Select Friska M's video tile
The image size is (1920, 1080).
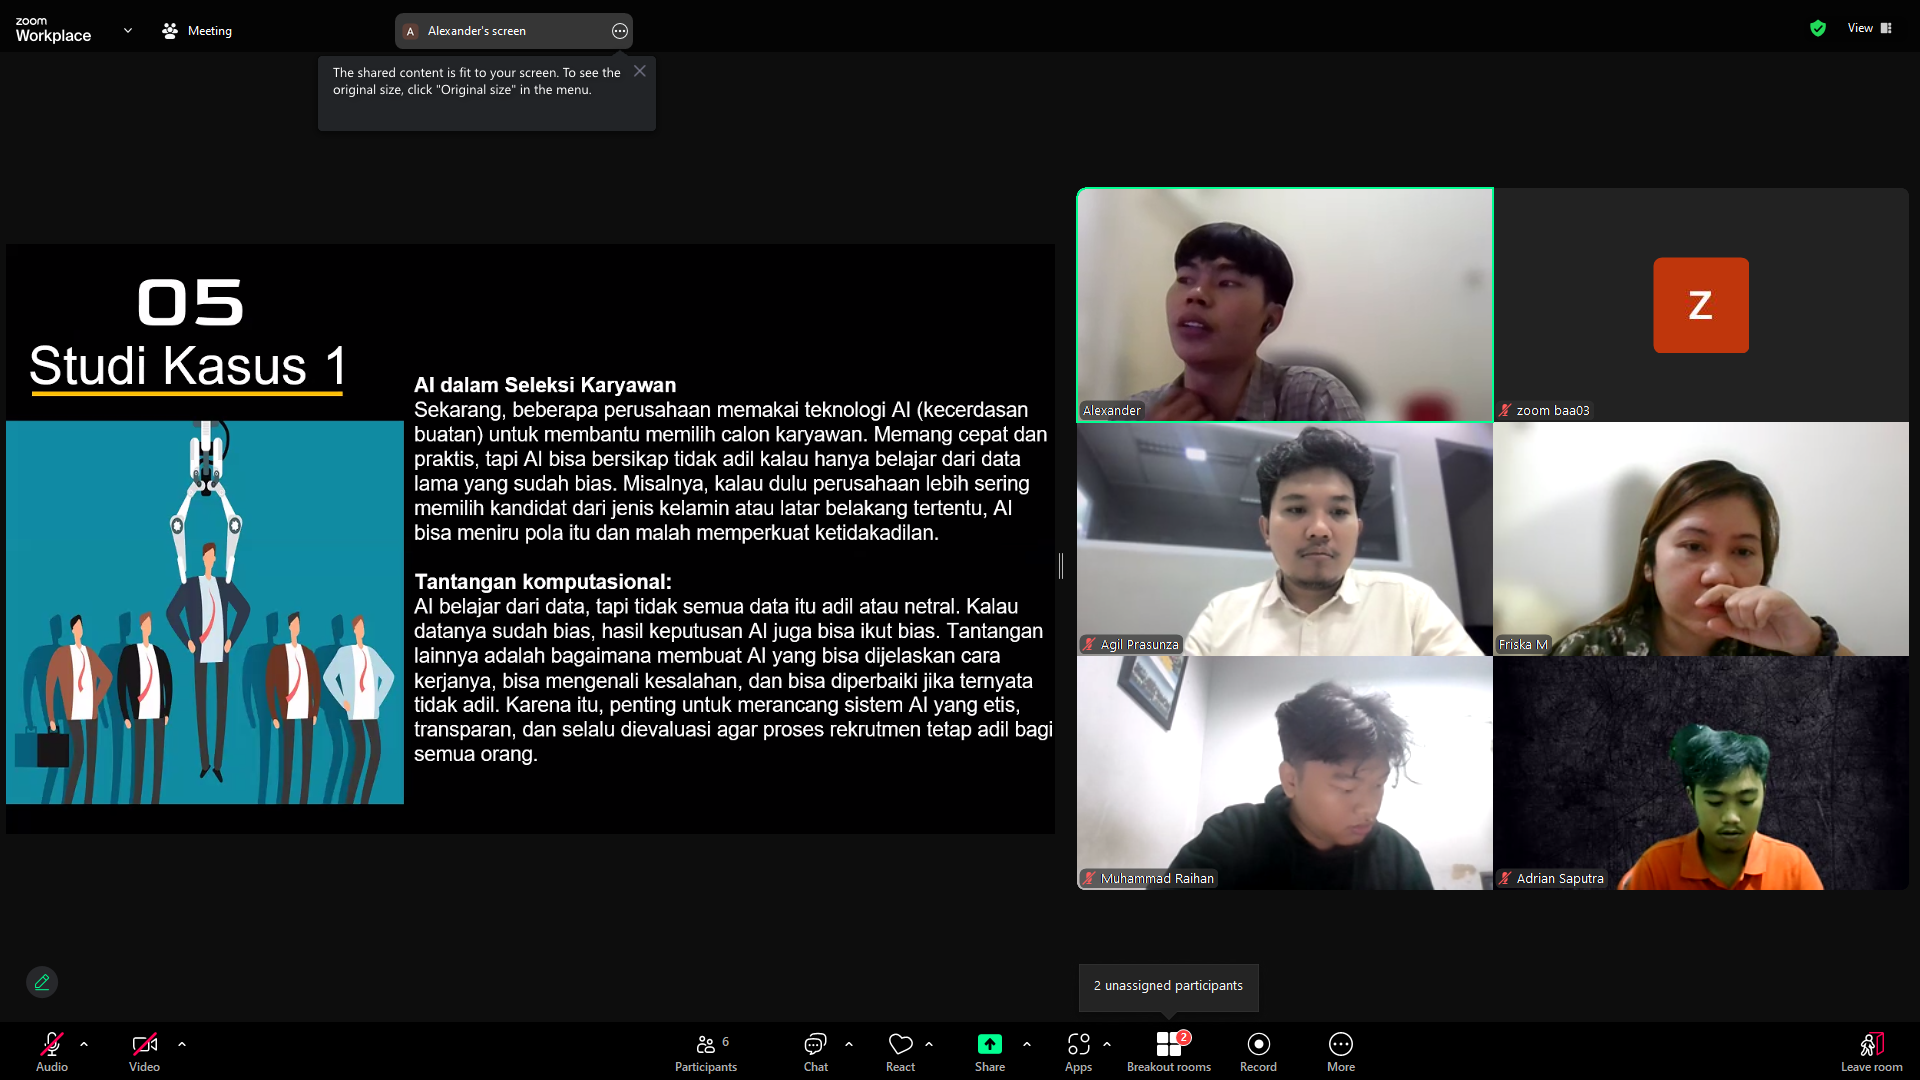click(1701, 539)
